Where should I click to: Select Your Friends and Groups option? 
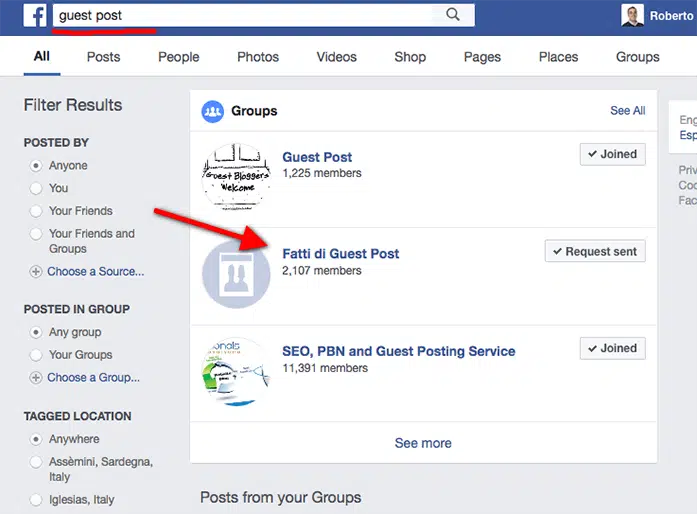tap(36, 234)
